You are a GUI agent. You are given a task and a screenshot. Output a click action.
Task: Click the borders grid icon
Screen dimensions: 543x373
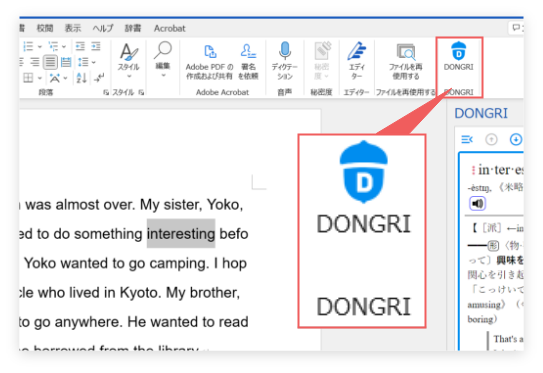point(28,78)
